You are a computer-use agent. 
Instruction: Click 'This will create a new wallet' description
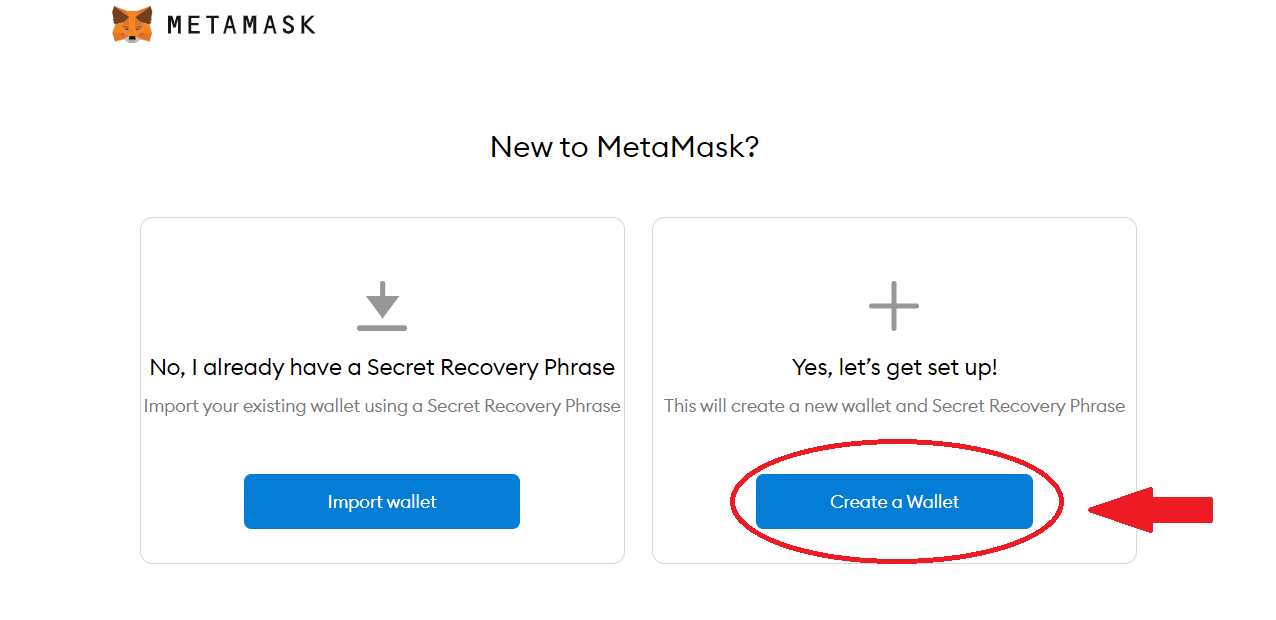(894, 406)
